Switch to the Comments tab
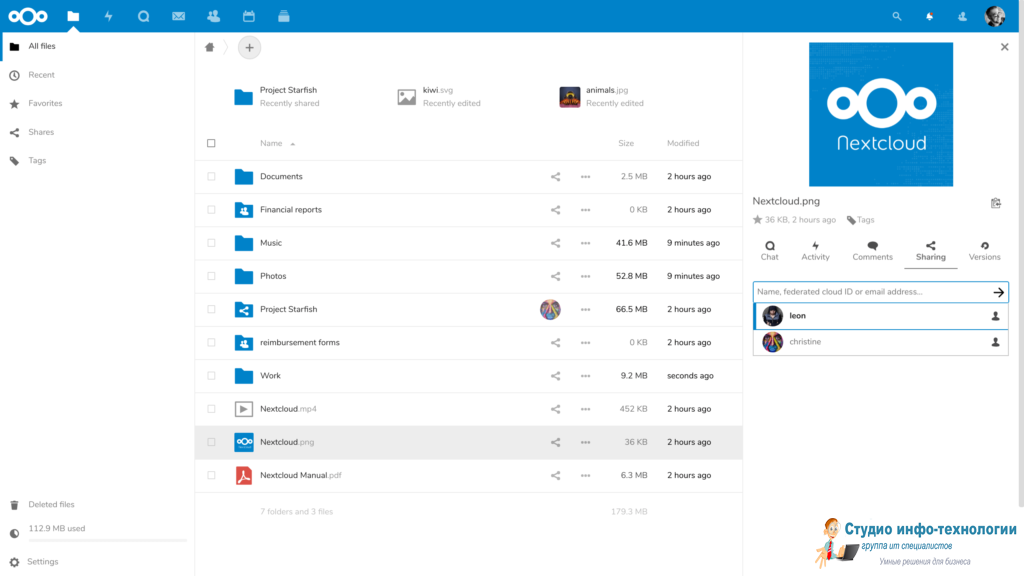This screenshot has height=576, width=1024. (872, 251)
